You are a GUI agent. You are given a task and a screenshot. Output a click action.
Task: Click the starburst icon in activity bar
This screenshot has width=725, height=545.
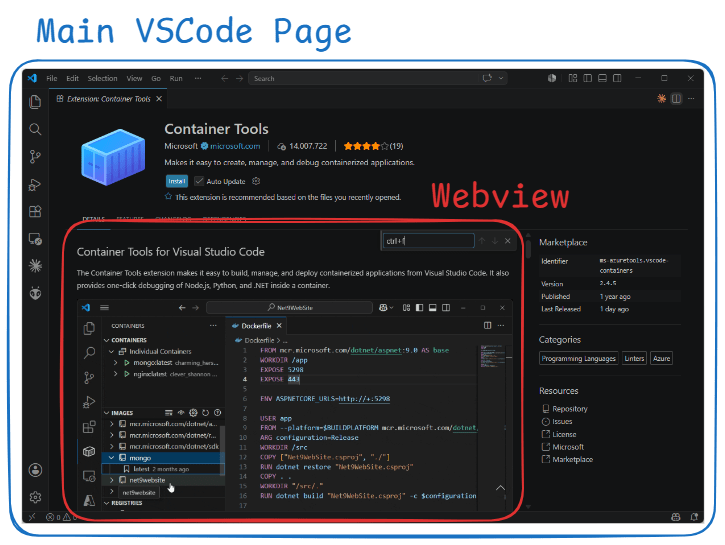coord(35,266)
